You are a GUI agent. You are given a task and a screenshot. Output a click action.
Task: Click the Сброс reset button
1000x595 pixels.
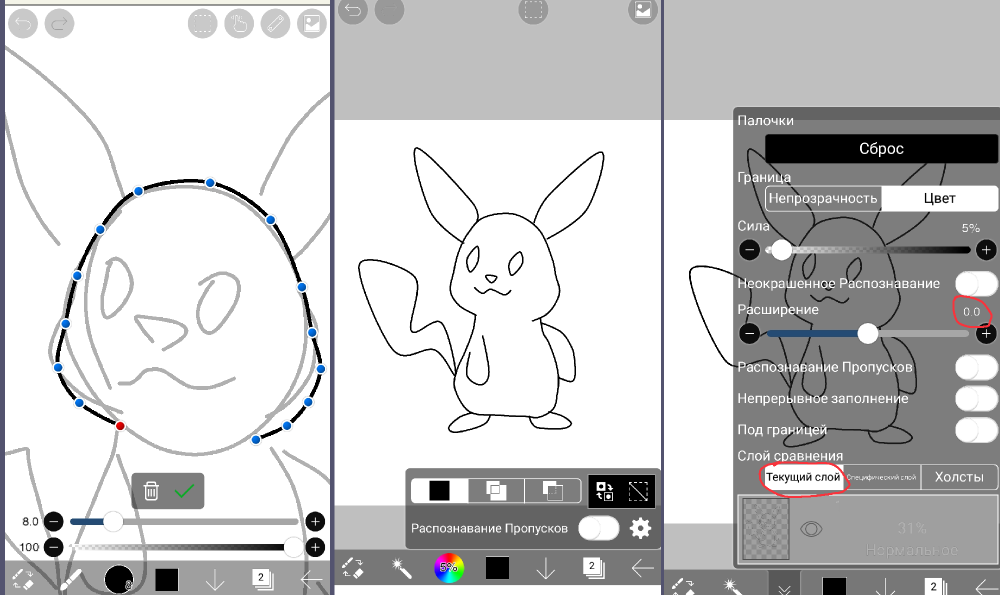coord(881,149)
